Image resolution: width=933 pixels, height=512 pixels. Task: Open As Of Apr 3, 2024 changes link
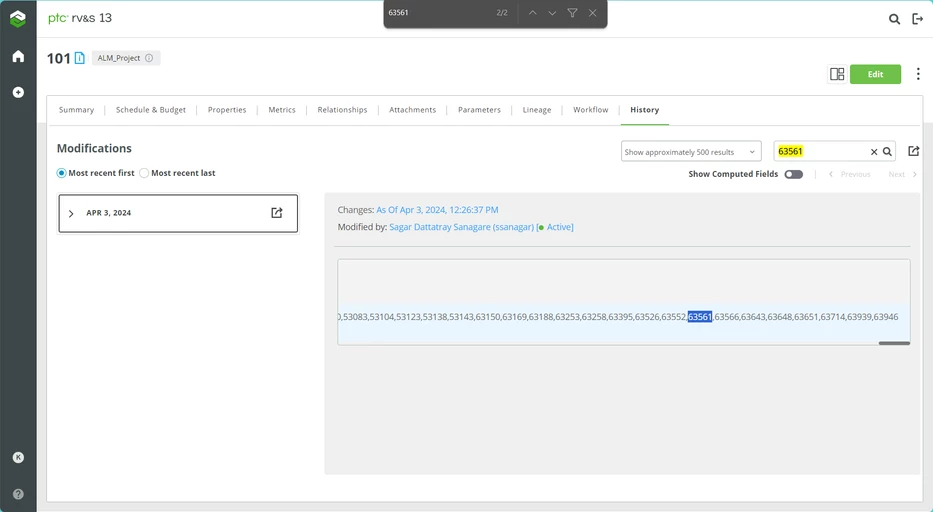437,210
